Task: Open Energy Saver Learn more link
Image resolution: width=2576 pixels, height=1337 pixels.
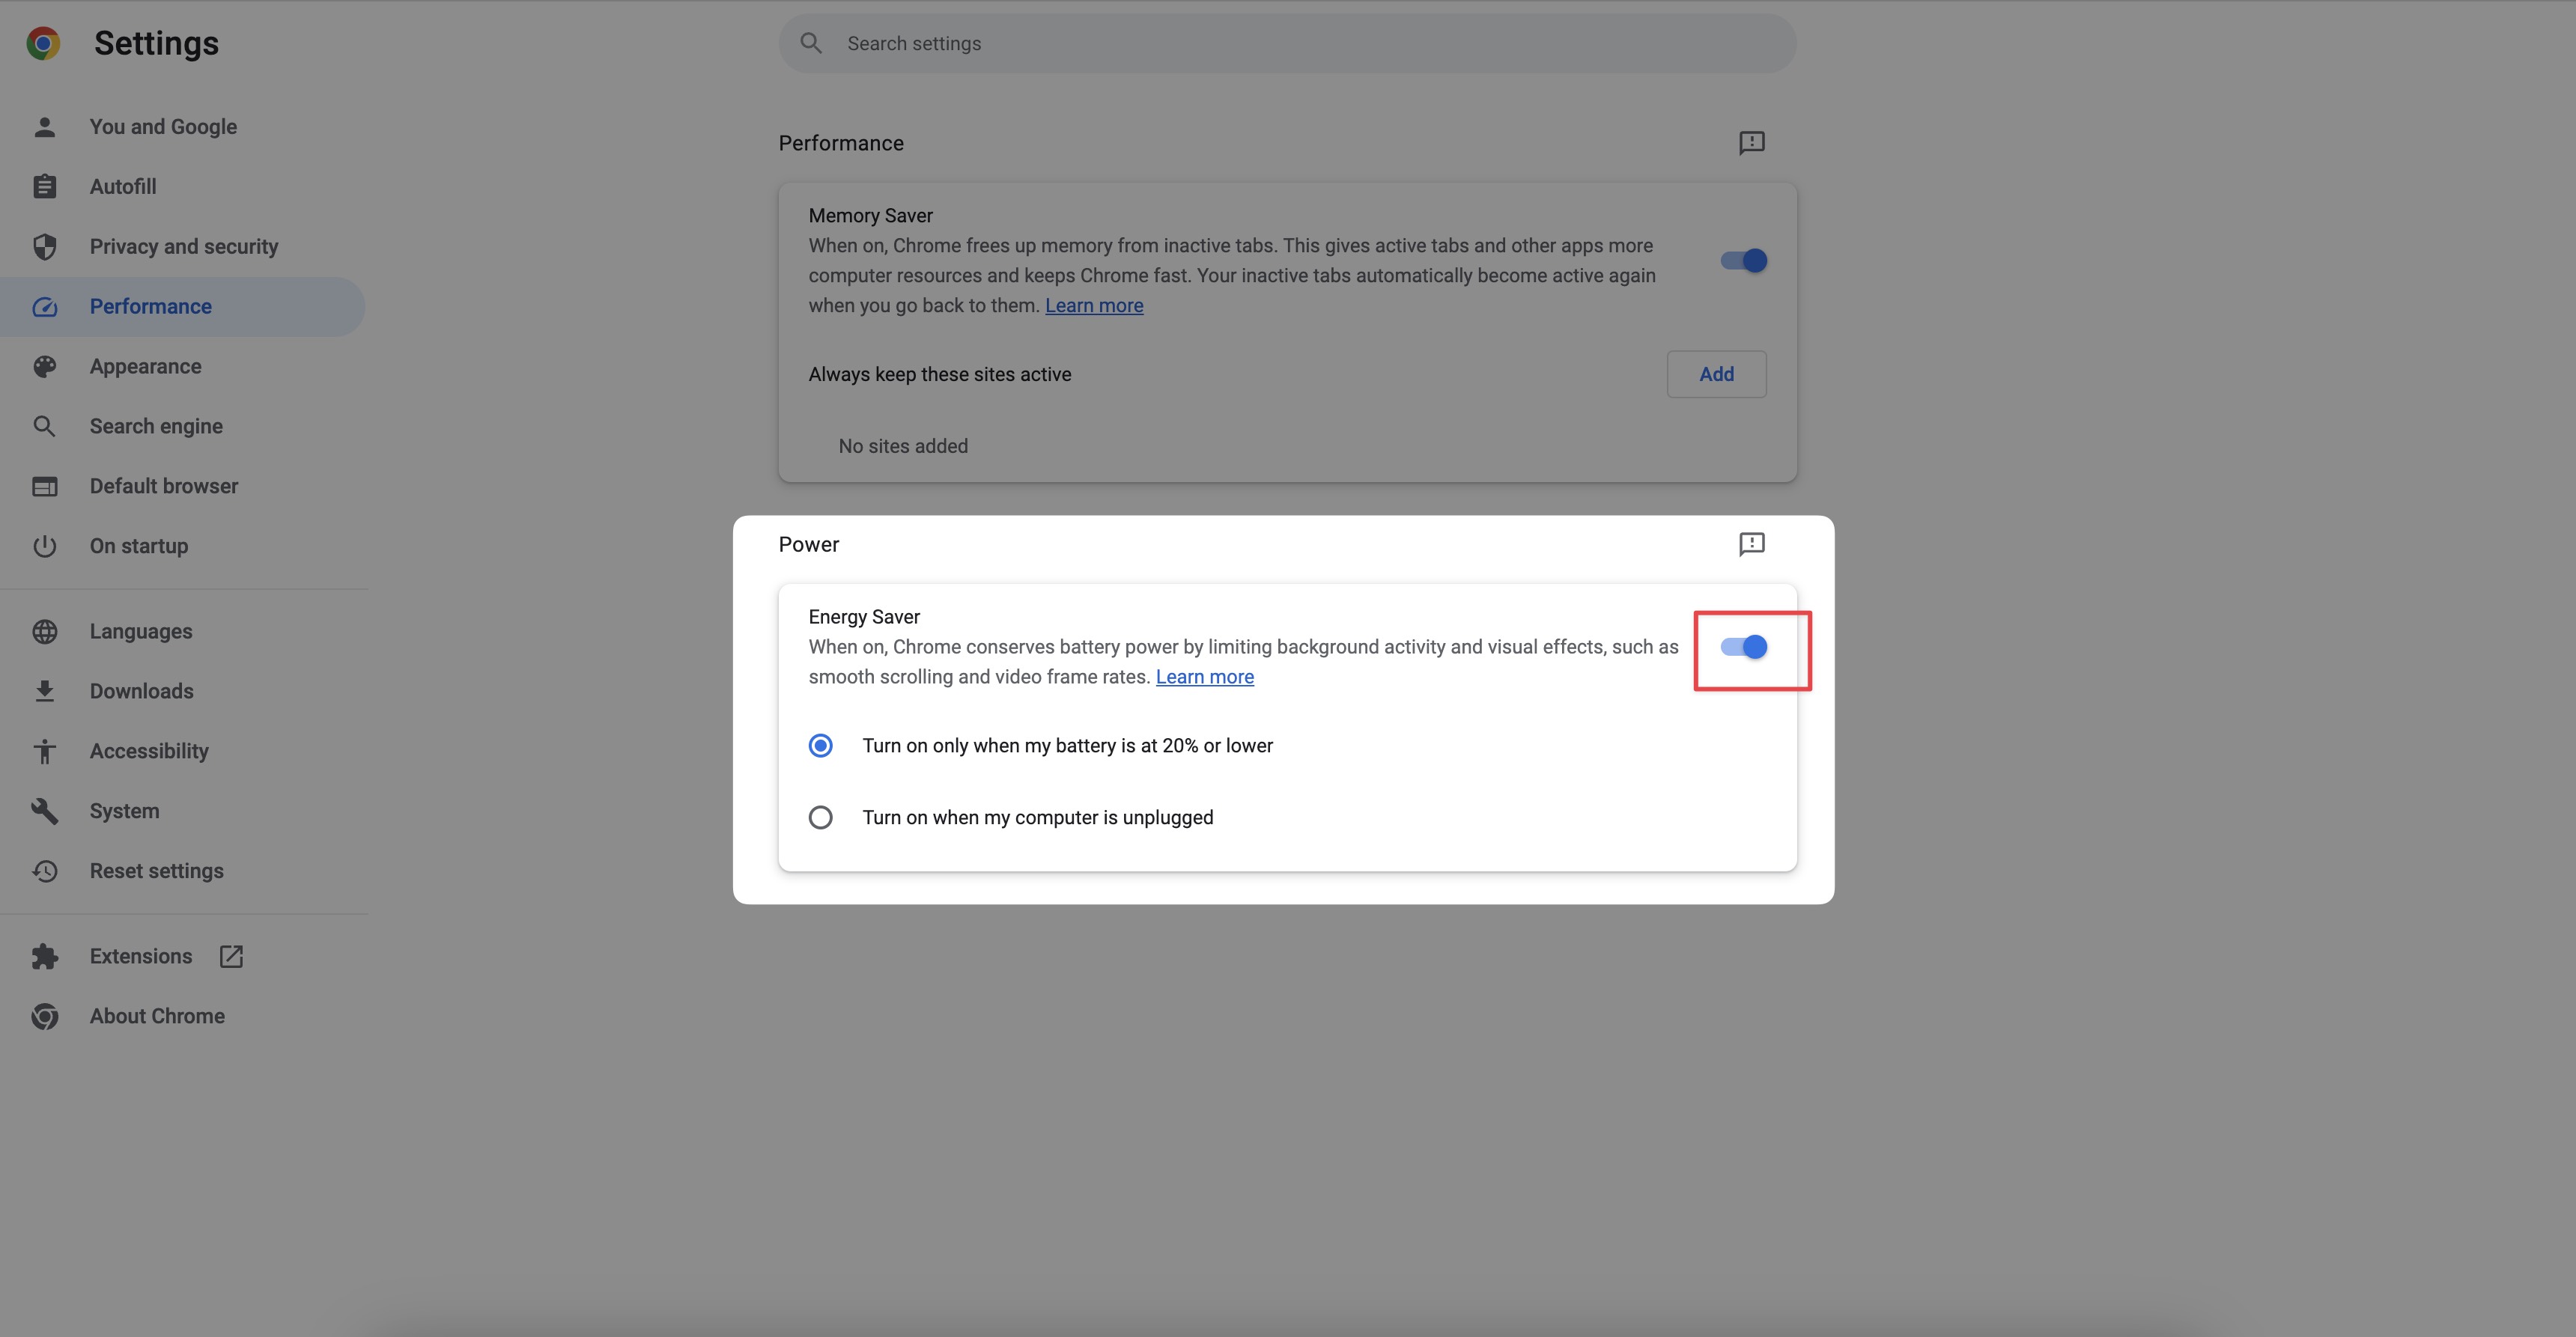Action: point(1204,677)
